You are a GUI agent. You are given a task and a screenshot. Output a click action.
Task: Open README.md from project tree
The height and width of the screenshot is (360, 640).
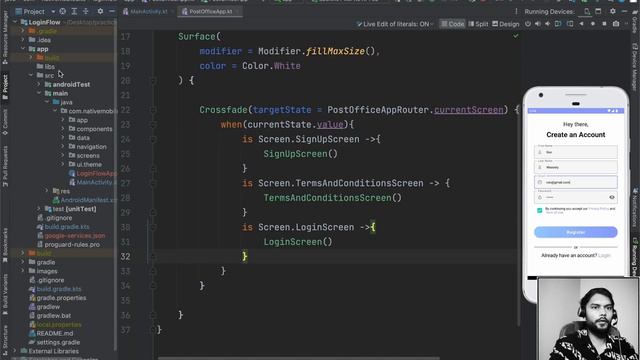click(x=55, y=333)
